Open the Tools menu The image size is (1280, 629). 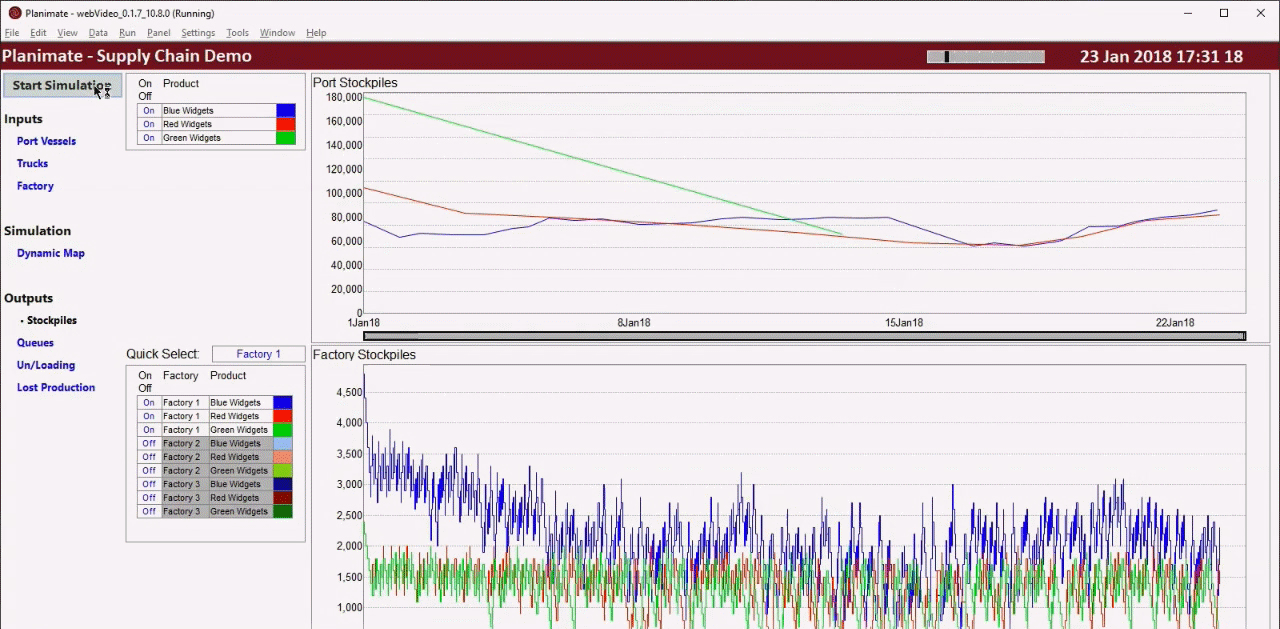pos(237,33)
